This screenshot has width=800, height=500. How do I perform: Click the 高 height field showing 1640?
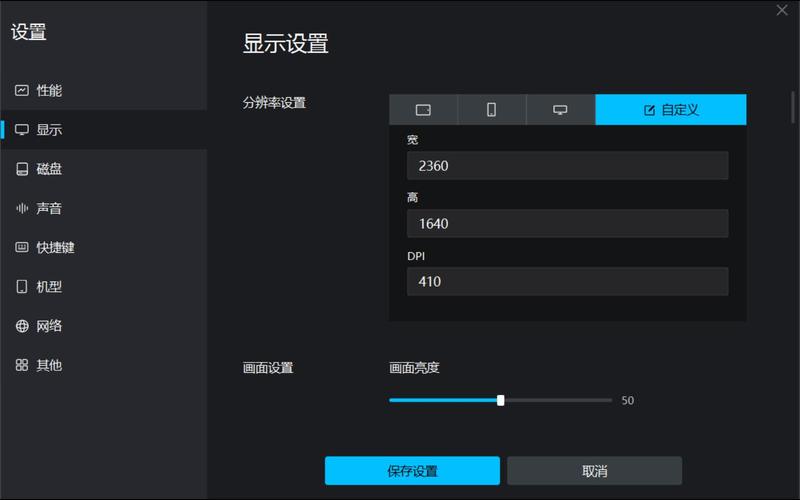(567, 223)
